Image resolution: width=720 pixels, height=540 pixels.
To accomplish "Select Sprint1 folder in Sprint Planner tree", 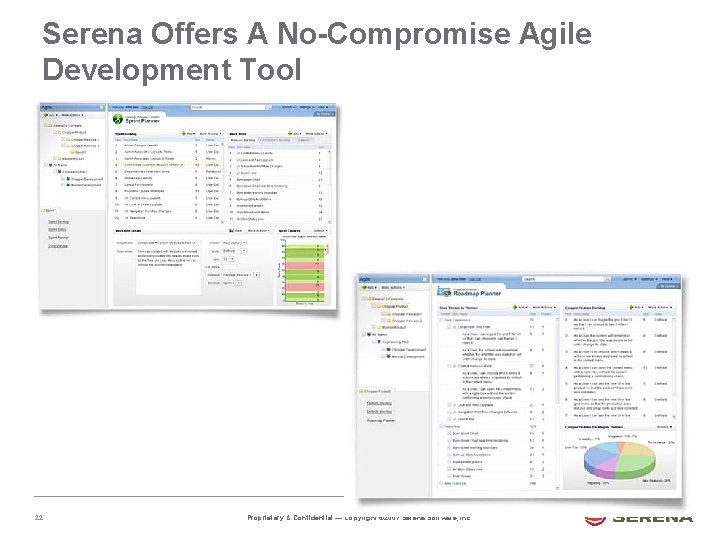I will point(78,152).
